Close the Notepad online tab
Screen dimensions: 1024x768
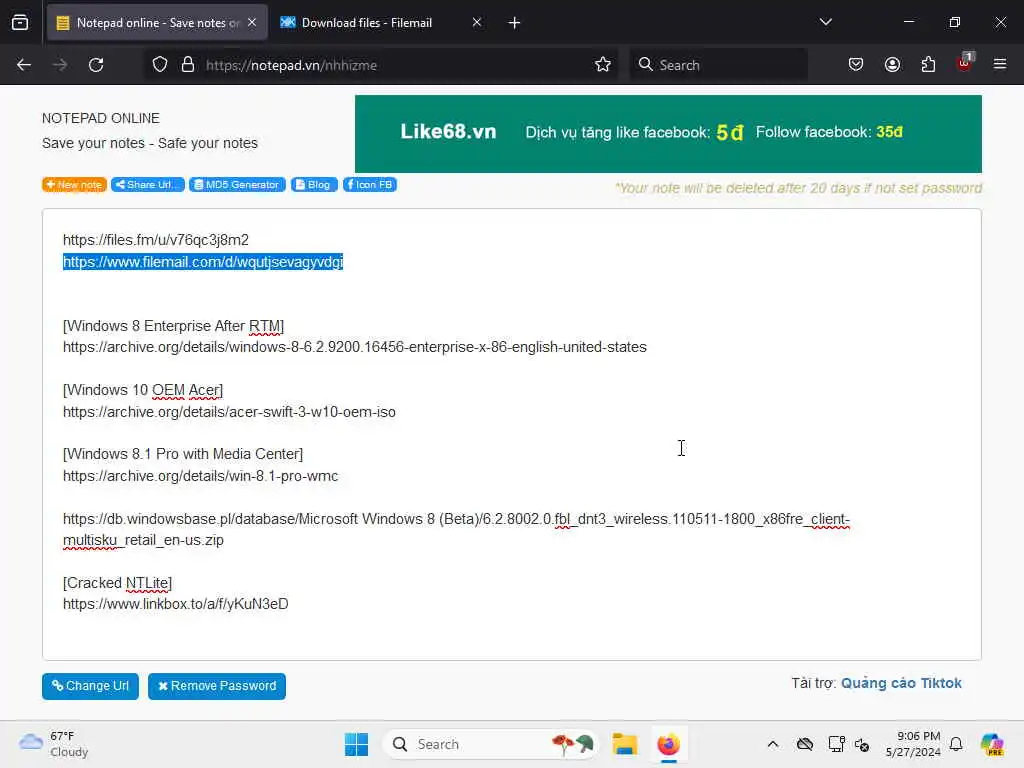(x=252, y=22)
